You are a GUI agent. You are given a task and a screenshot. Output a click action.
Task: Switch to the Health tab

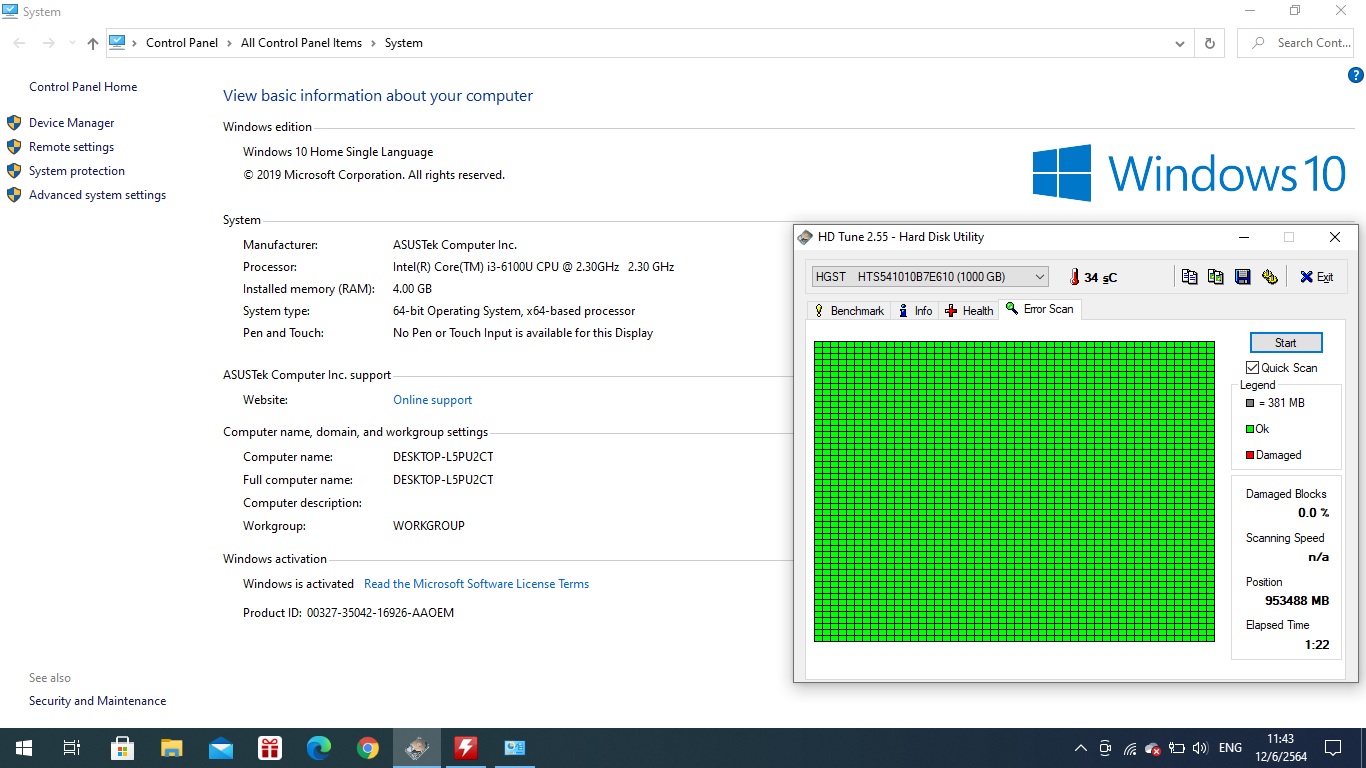(x=969, y=311)
